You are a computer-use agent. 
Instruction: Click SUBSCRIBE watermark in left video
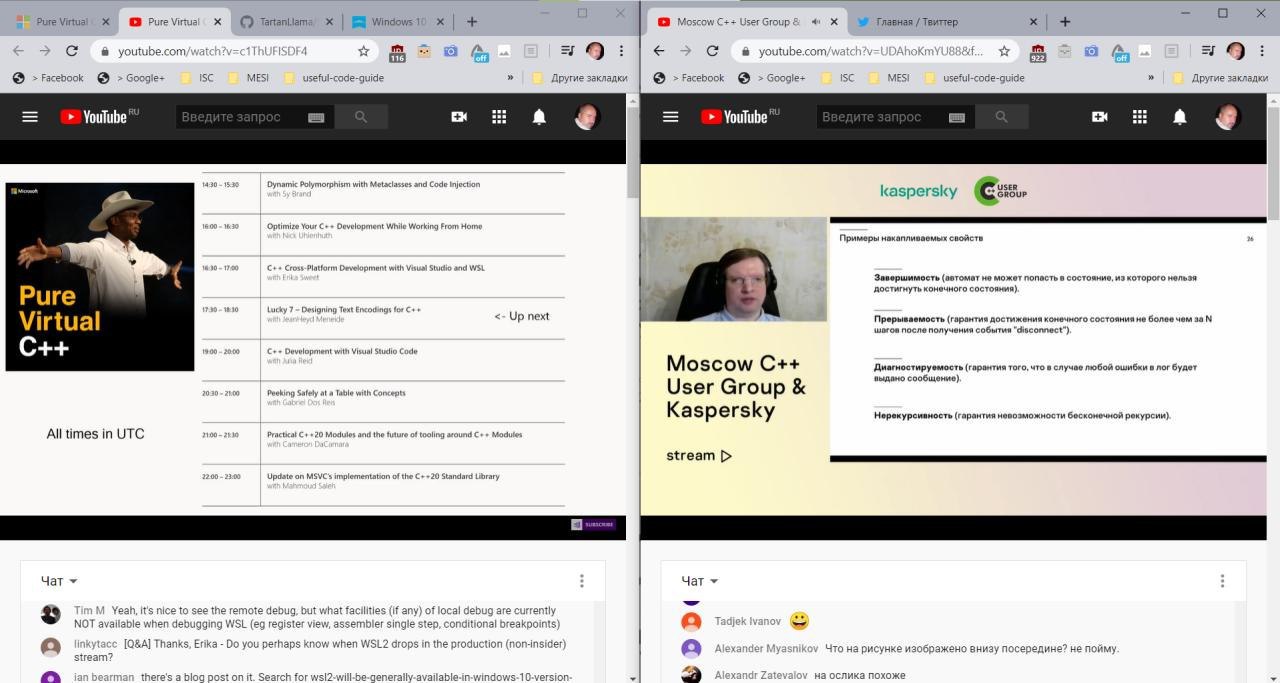[593, 524]
